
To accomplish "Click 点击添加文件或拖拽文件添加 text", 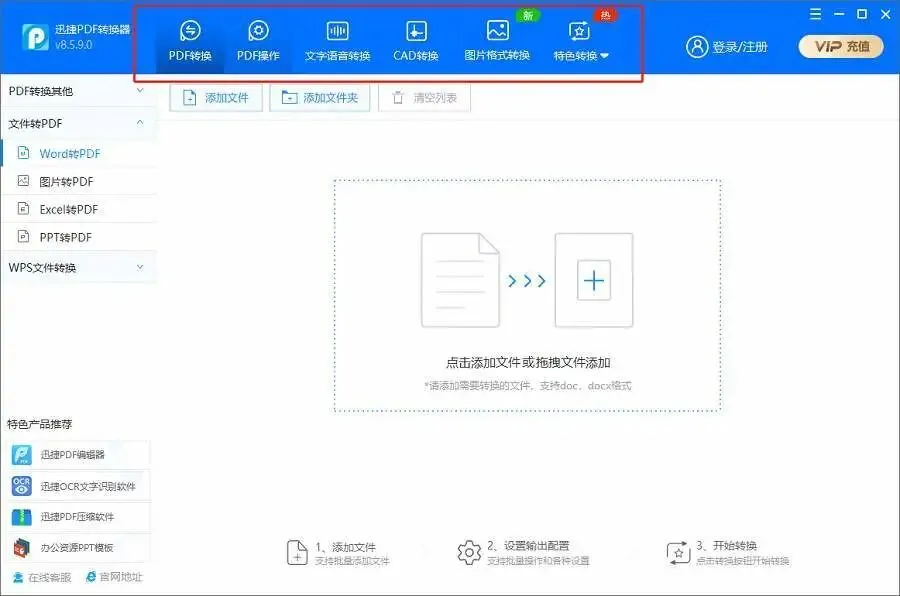I will click(x=528, y=362).
